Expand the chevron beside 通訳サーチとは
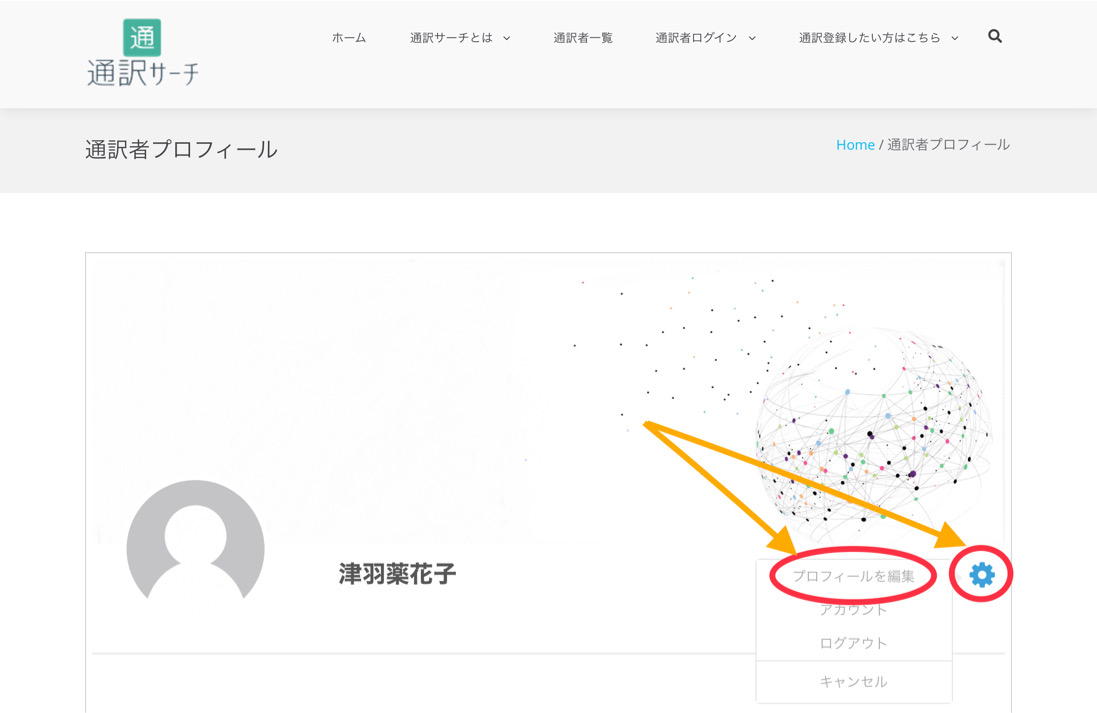 coord(507,38)
